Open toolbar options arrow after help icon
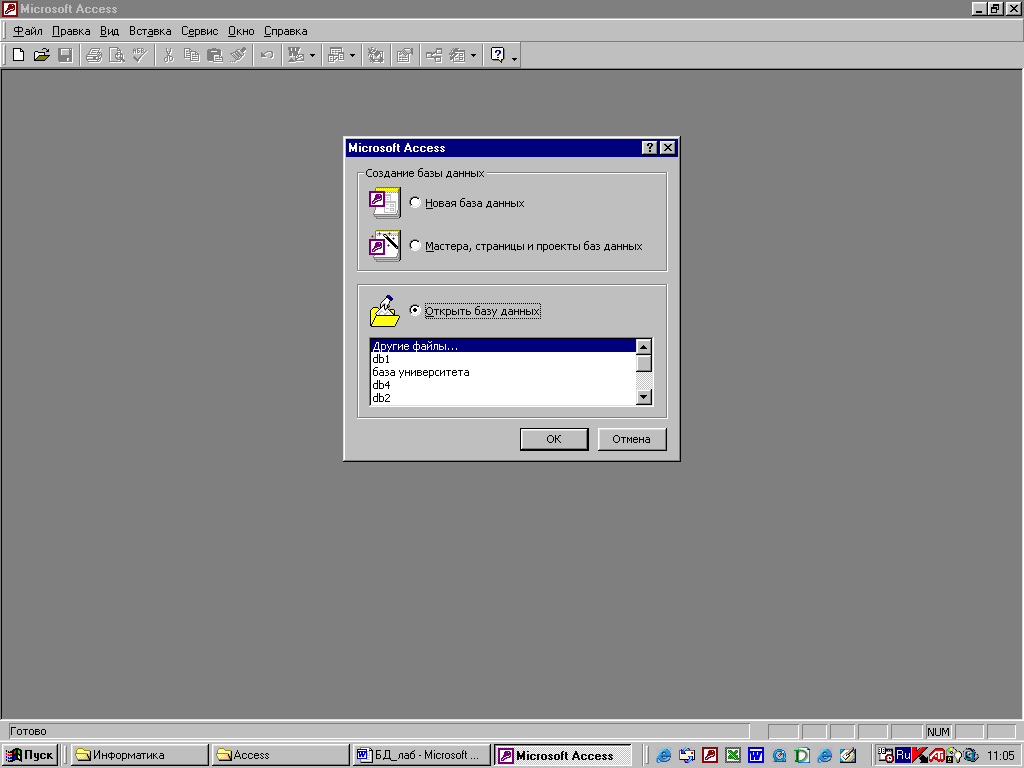Image resolution: width=1024 pixels, height=768 pixels. 515,57
